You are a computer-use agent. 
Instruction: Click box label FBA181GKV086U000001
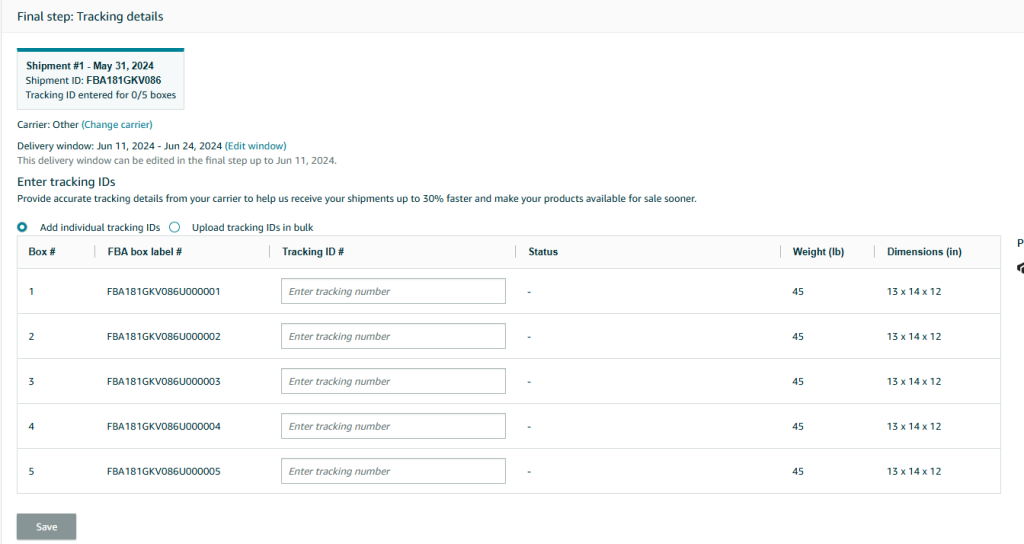pos(163,292)
